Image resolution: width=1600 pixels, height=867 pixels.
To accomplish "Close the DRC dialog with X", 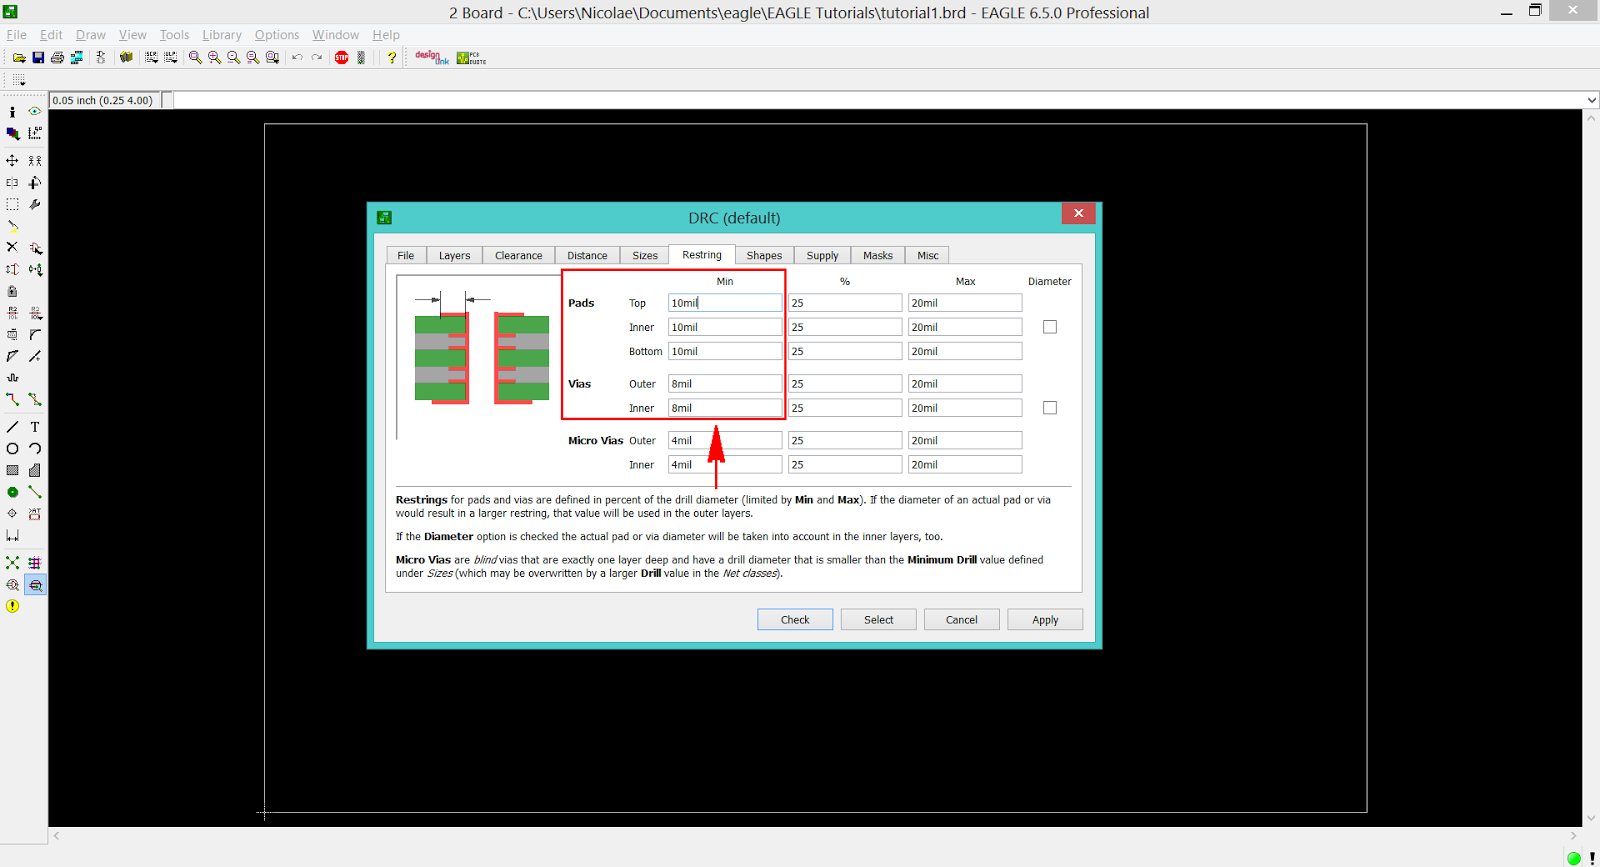I will [x=1078, y=213].
